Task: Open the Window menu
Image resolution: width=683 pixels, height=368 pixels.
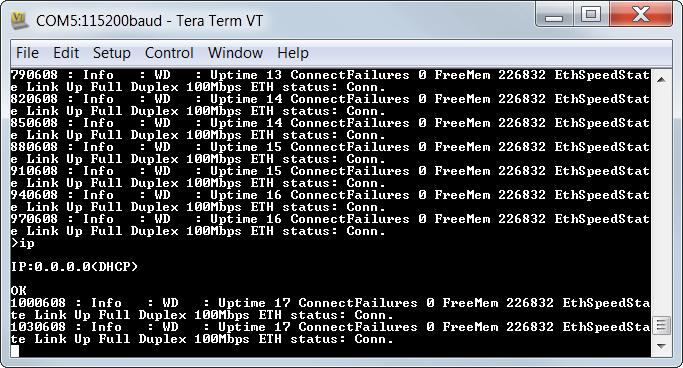Action: point(235,53)
